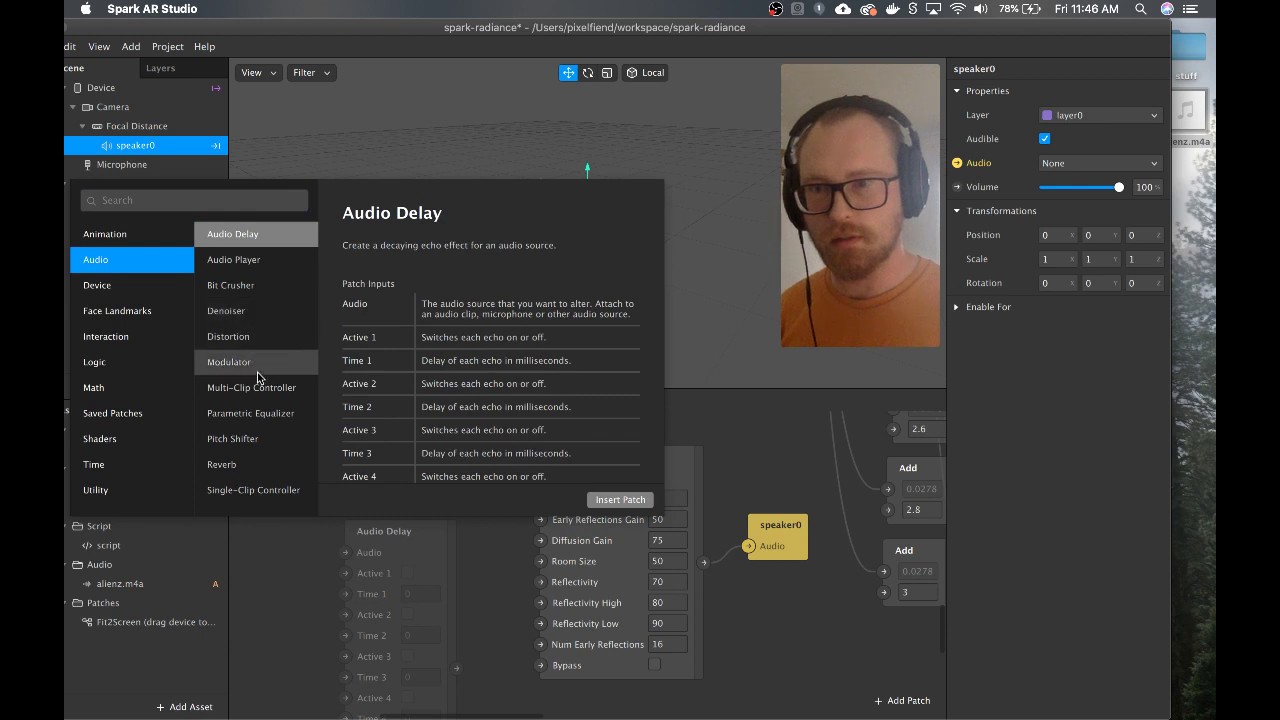Viewport: 1280px width, 720px height.
Task: Click the speaker0 speaker icon
Action: pos(107,146)
